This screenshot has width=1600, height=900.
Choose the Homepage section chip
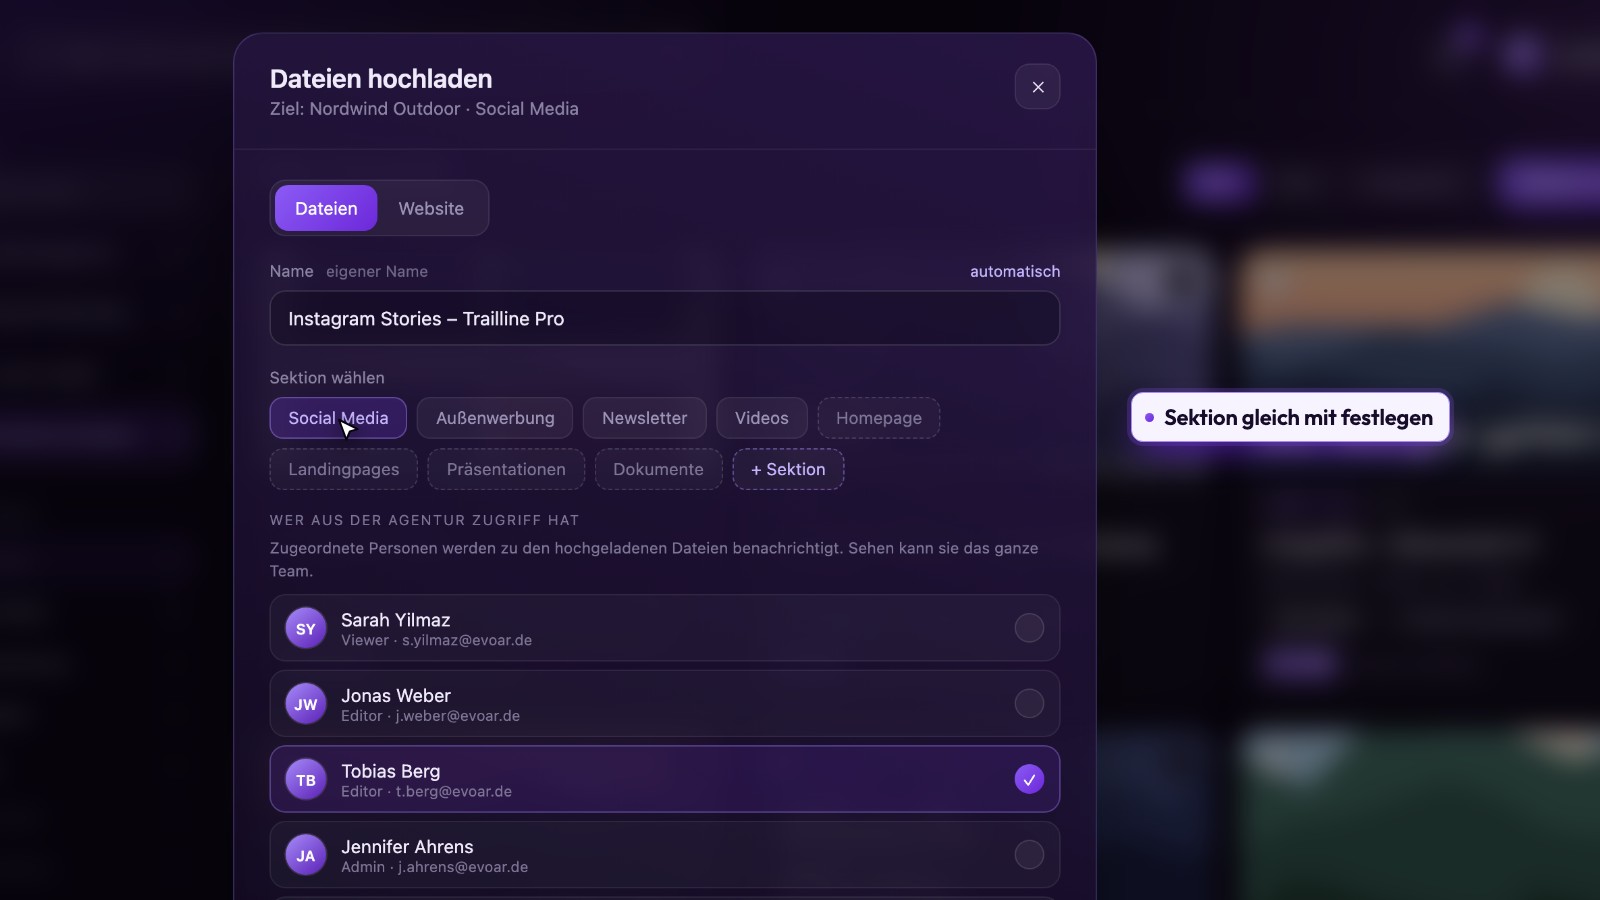879,418
